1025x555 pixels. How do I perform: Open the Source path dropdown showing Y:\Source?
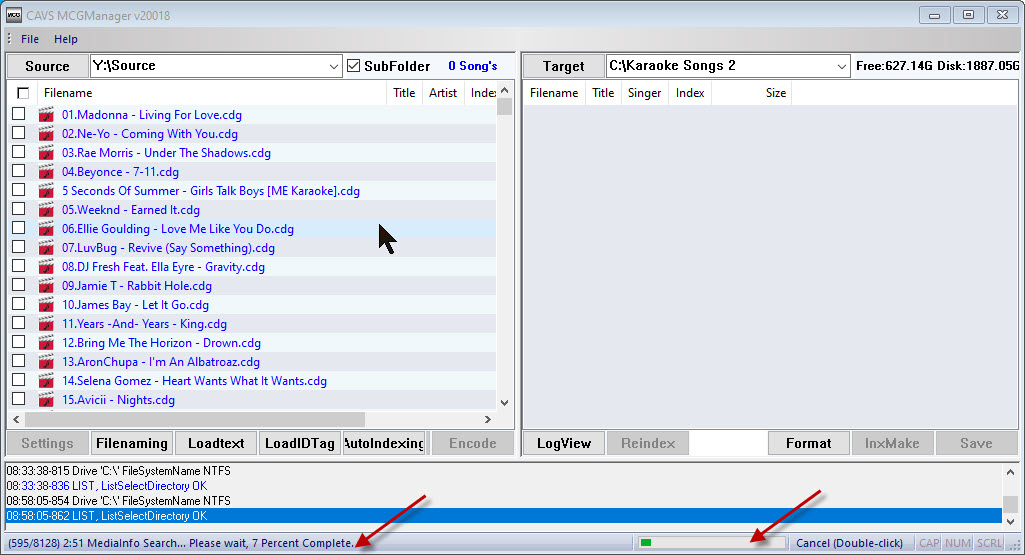pos(333,66)
